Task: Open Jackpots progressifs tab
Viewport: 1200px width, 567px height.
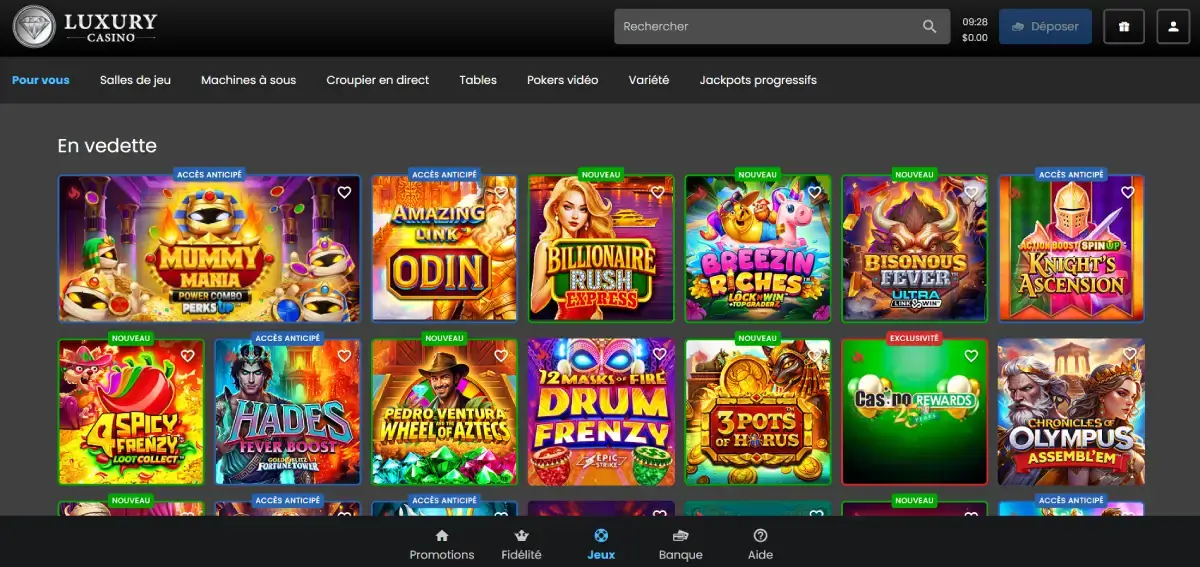Action: tap(758, 80)
